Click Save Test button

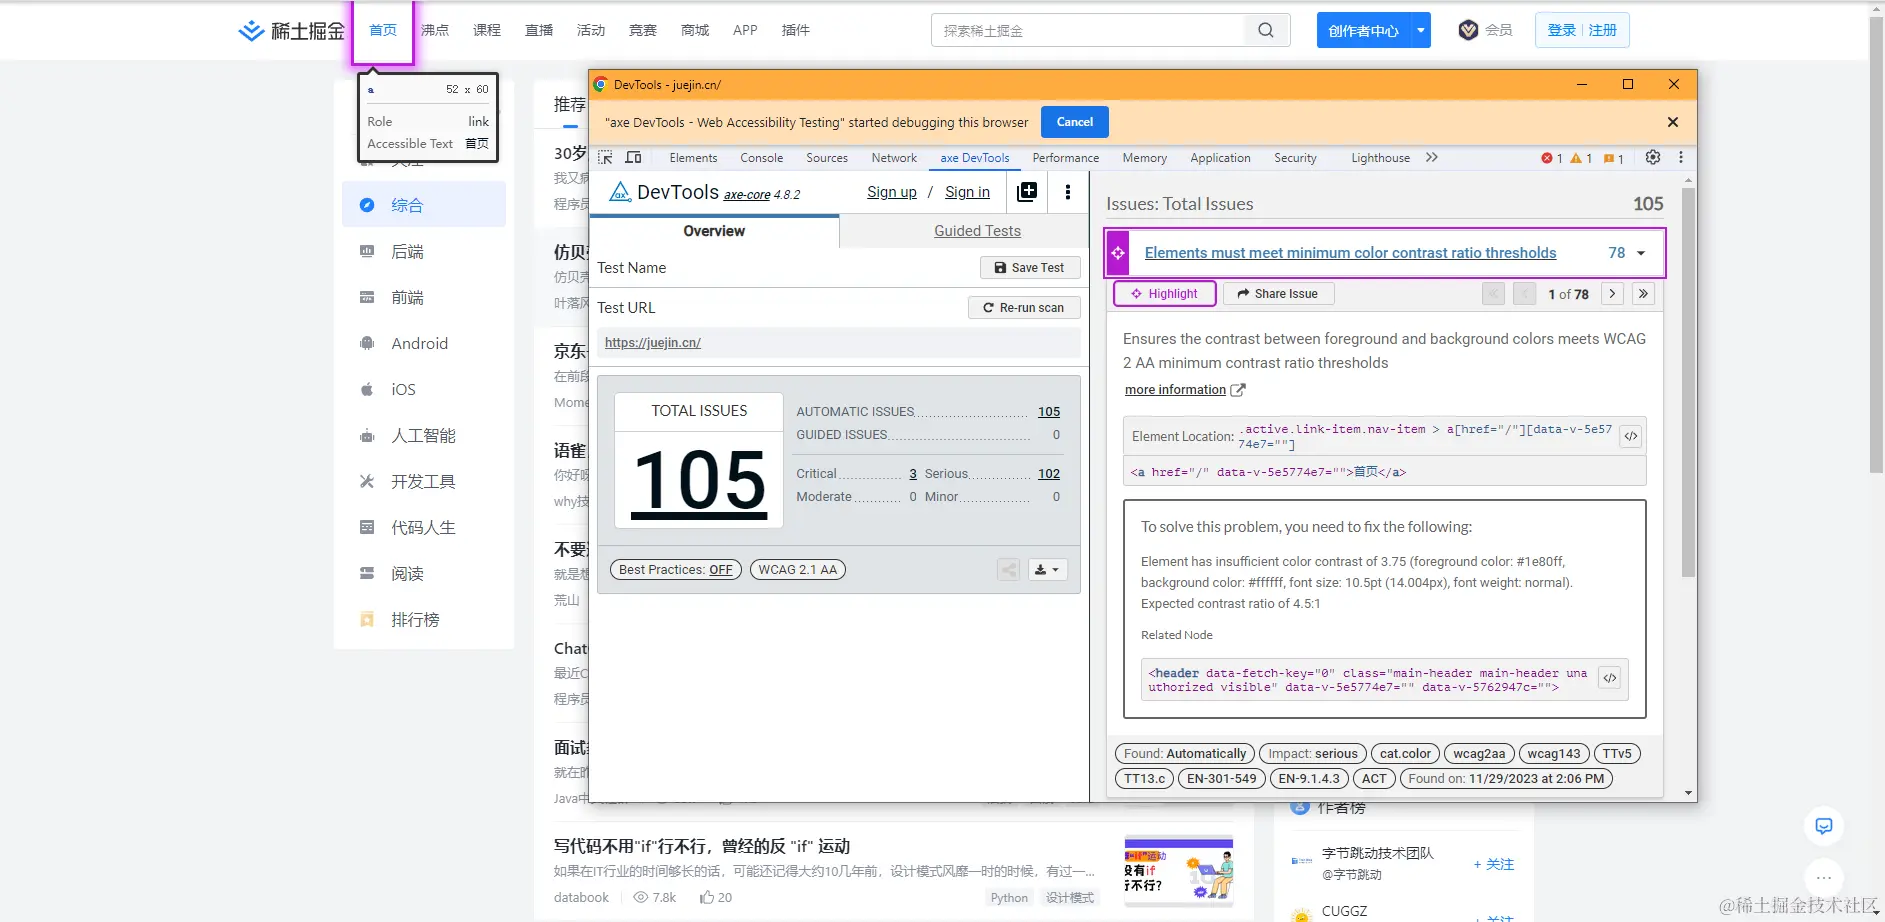(x=1030, y=268)
